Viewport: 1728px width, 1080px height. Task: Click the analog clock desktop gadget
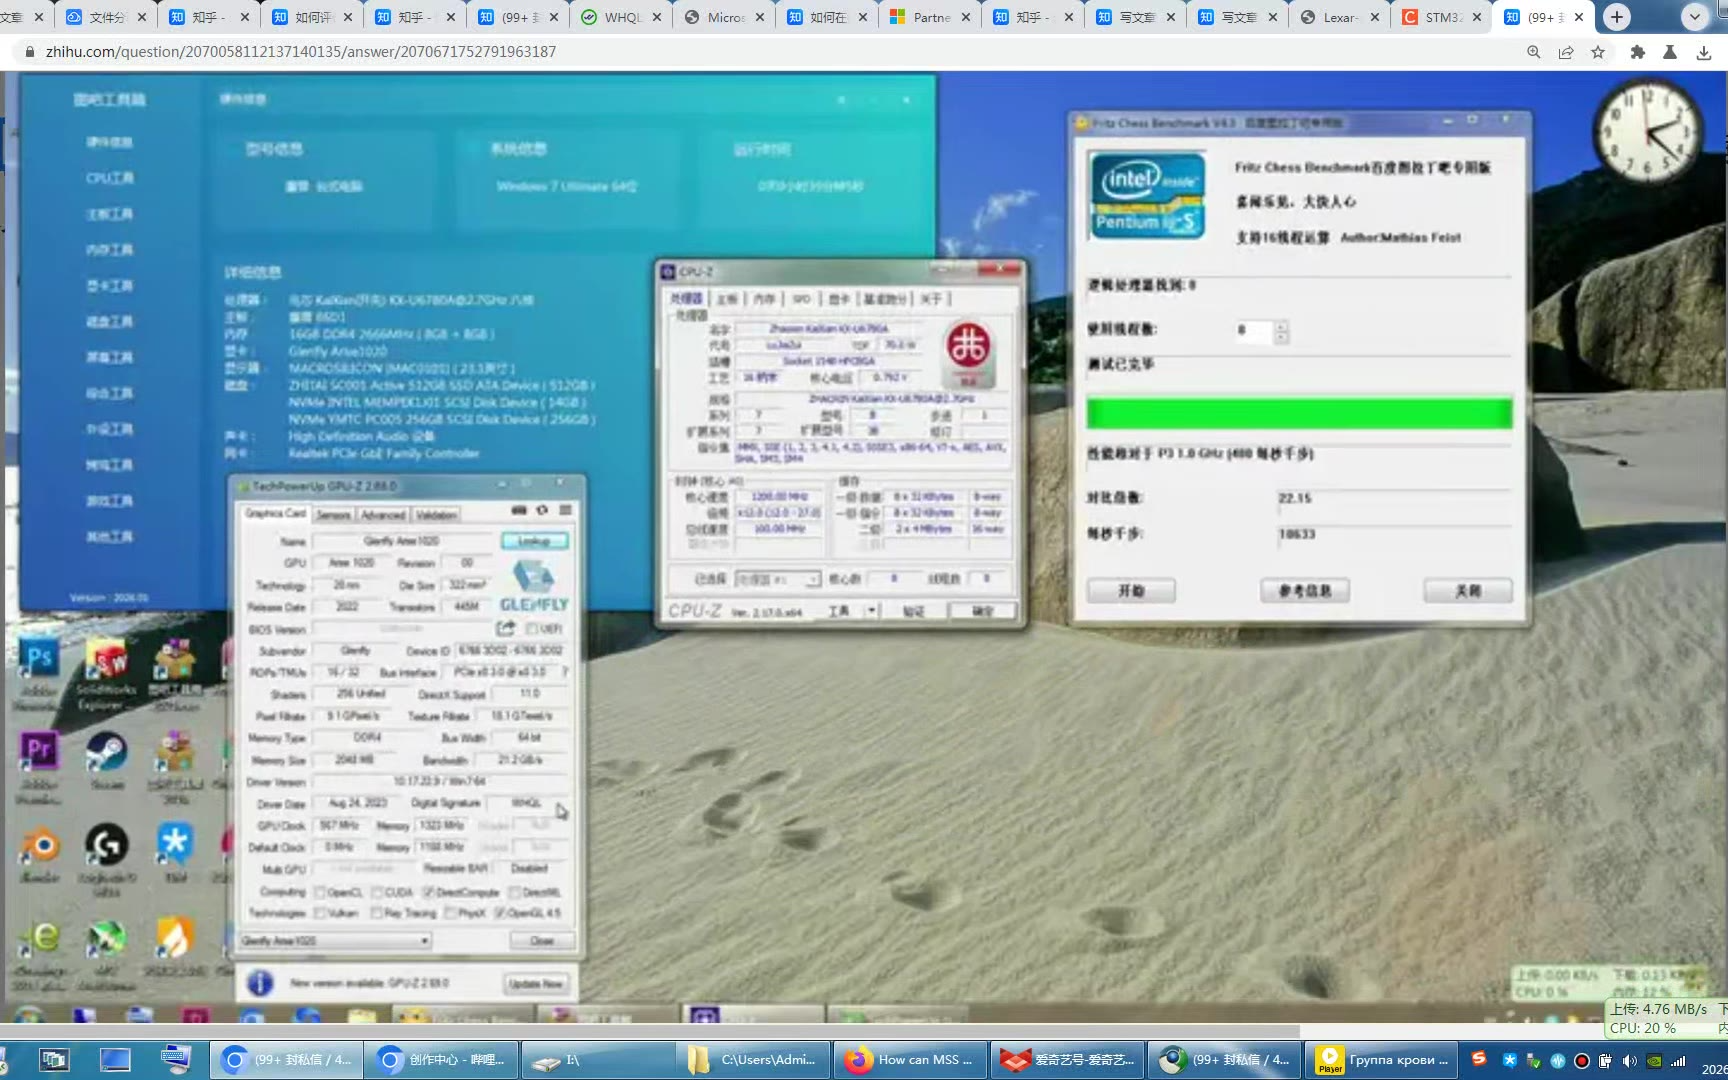[1647, 132]
